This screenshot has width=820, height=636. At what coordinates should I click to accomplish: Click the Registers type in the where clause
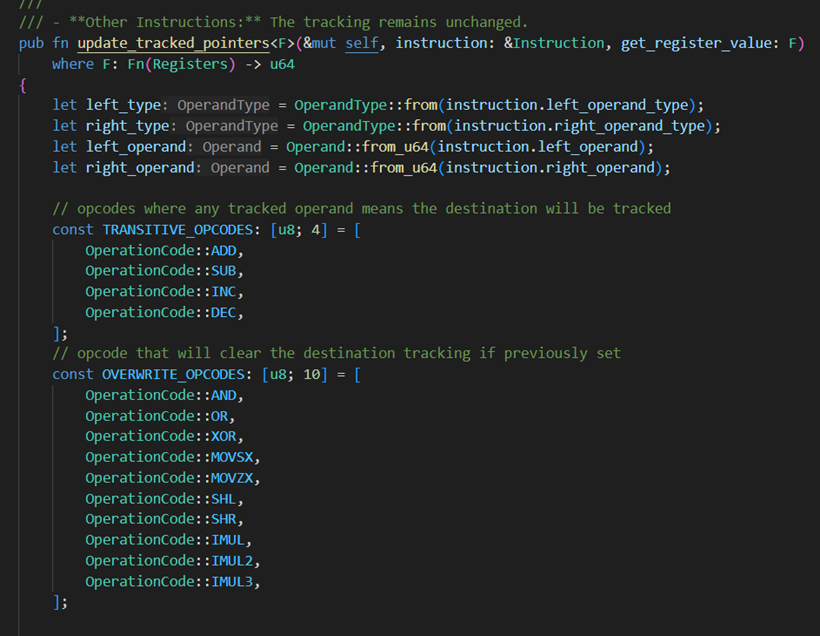click(164, 64)
